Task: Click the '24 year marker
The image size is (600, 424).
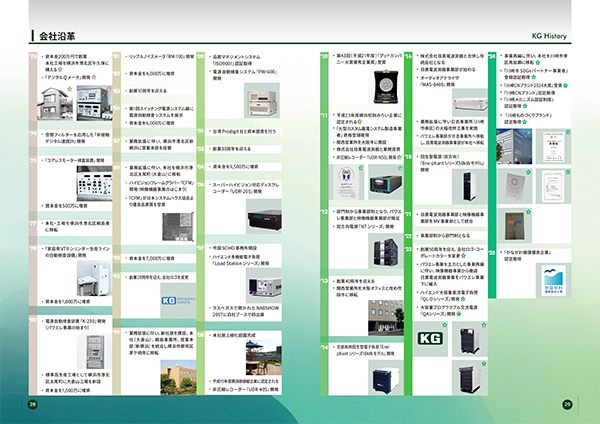Action: [492, 56]
